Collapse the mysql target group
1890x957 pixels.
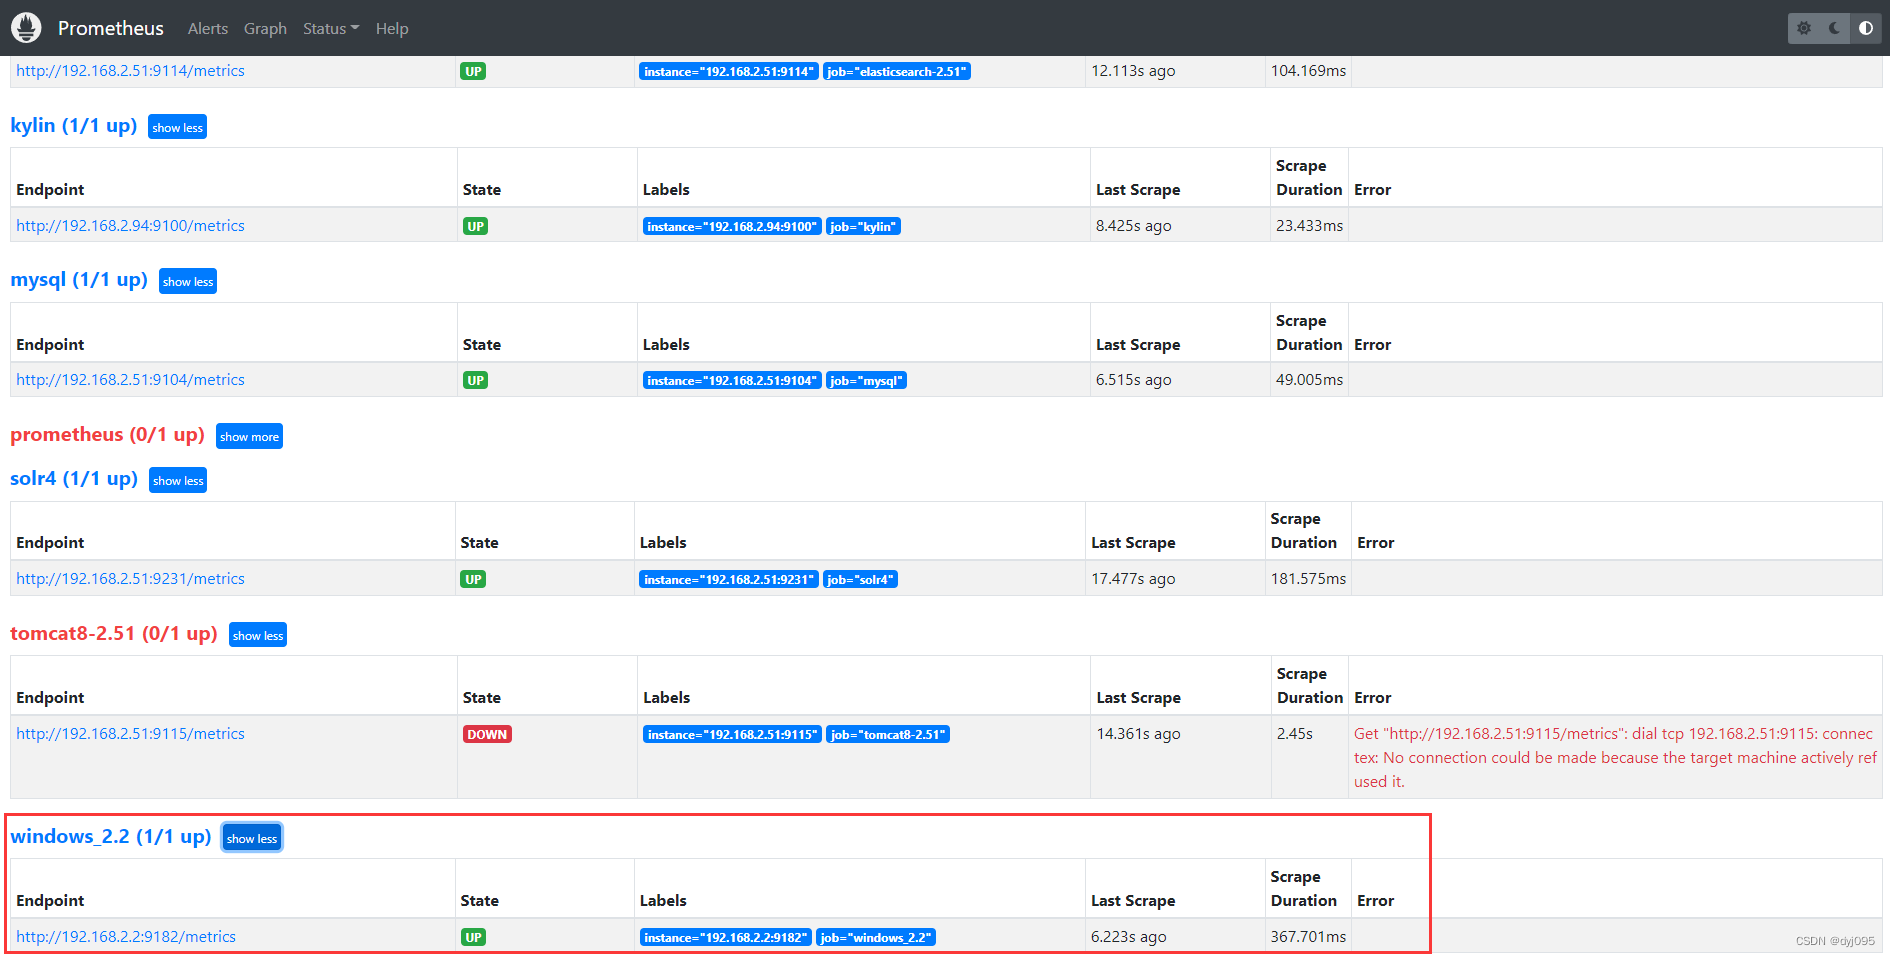pos(188,281)
